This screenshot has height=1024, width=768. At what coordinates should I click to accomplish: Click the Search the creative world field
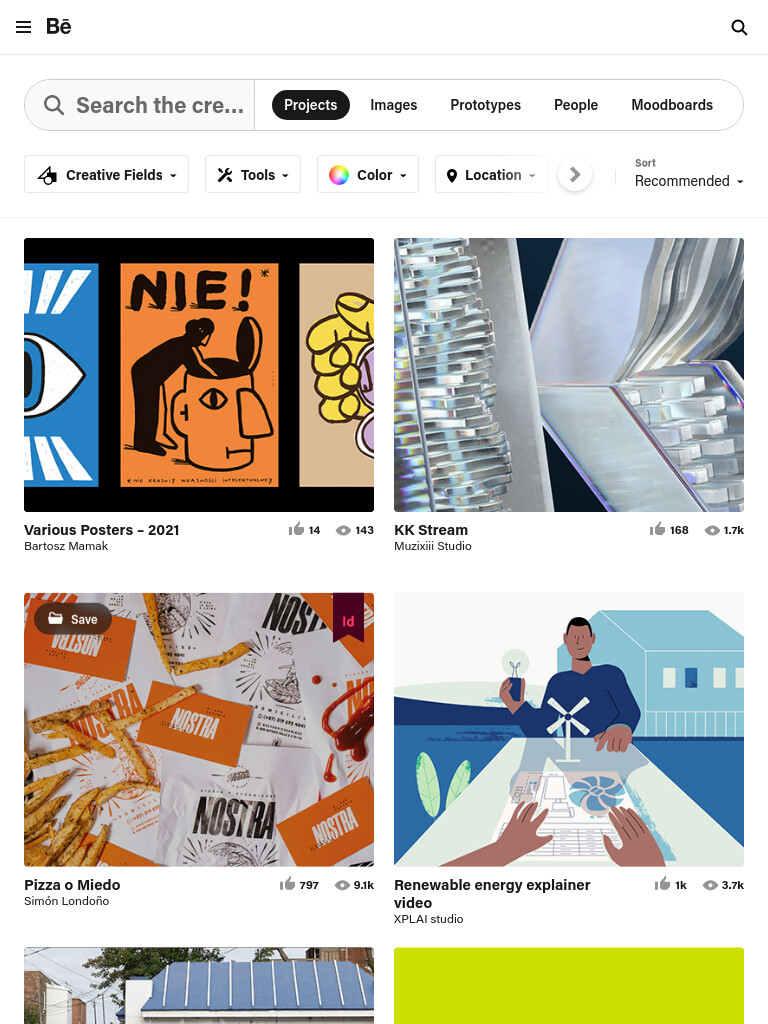[x=140, y=105]
